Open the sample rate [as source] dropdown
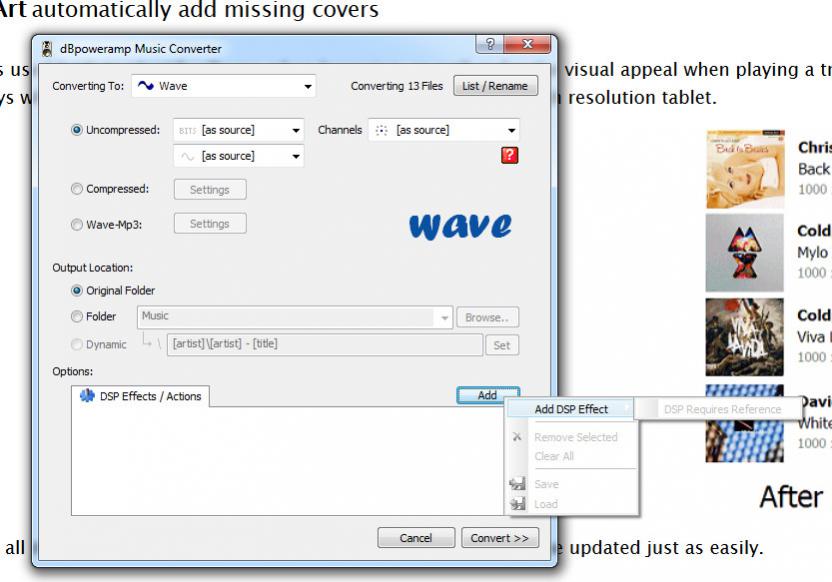The width and height of the screenshot is (832, 582). [239, 156]
